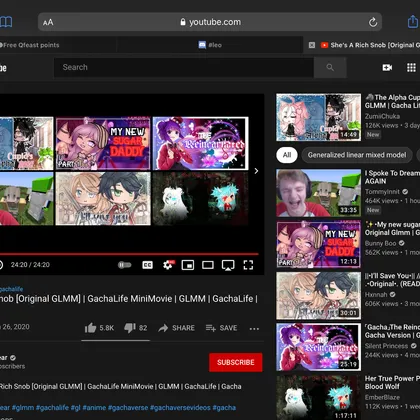Click the #anime hashtag link

[94, 407]
